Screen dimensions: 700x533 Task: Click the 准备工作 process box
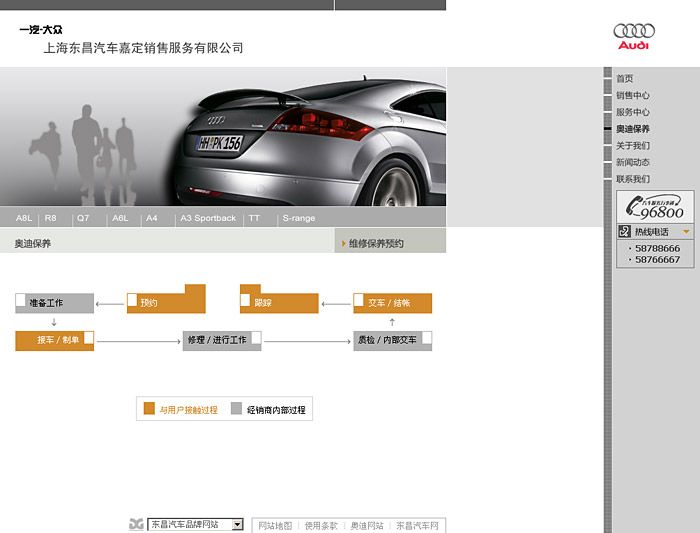pyautogui.click(x=54, y=303)
